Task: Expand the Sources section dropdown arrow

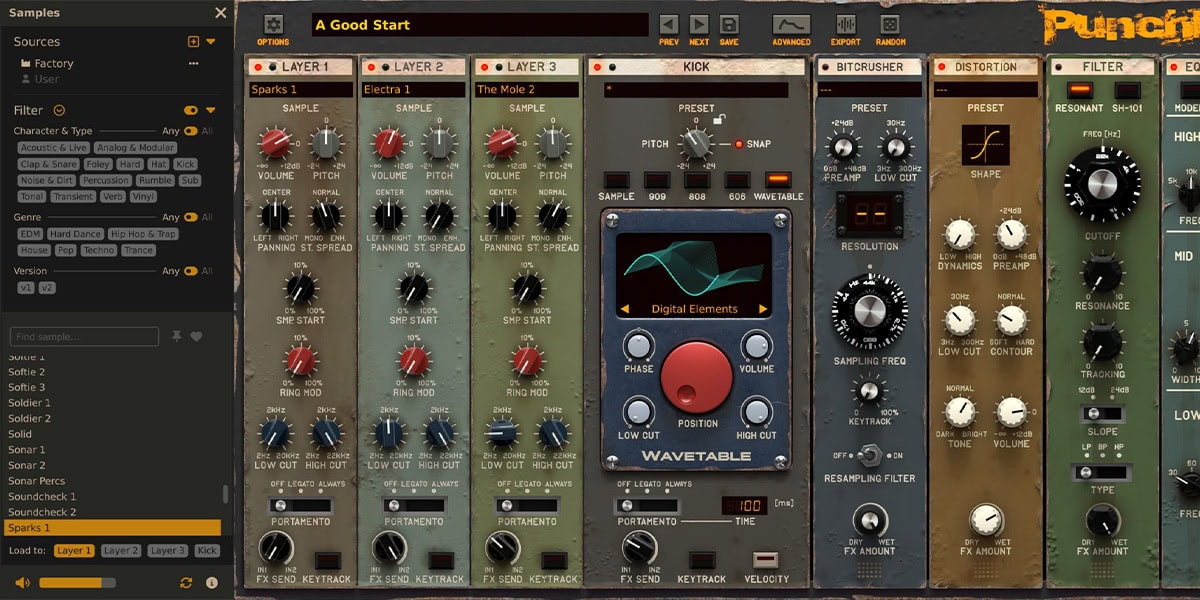Action: (211, 42)
